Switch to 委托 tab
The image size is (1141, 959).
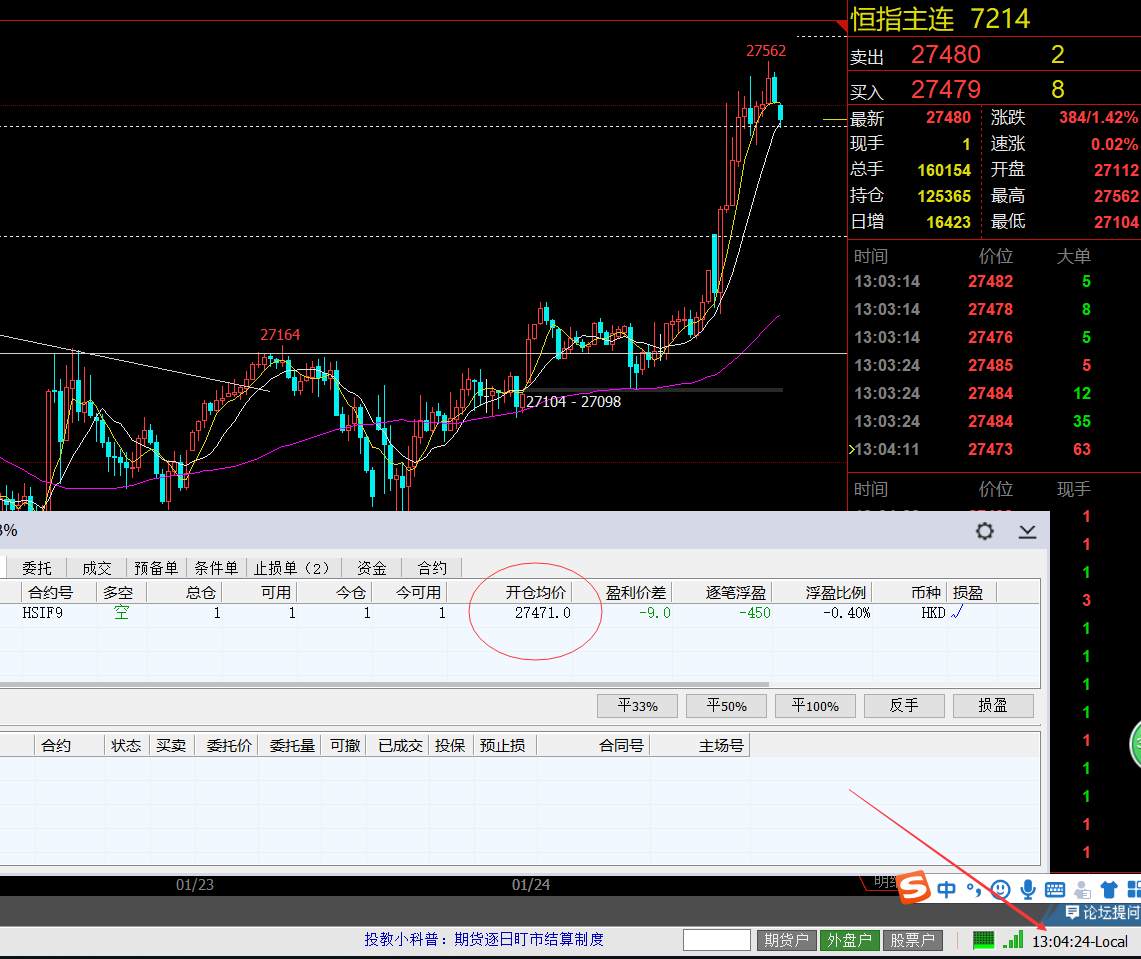36,568
